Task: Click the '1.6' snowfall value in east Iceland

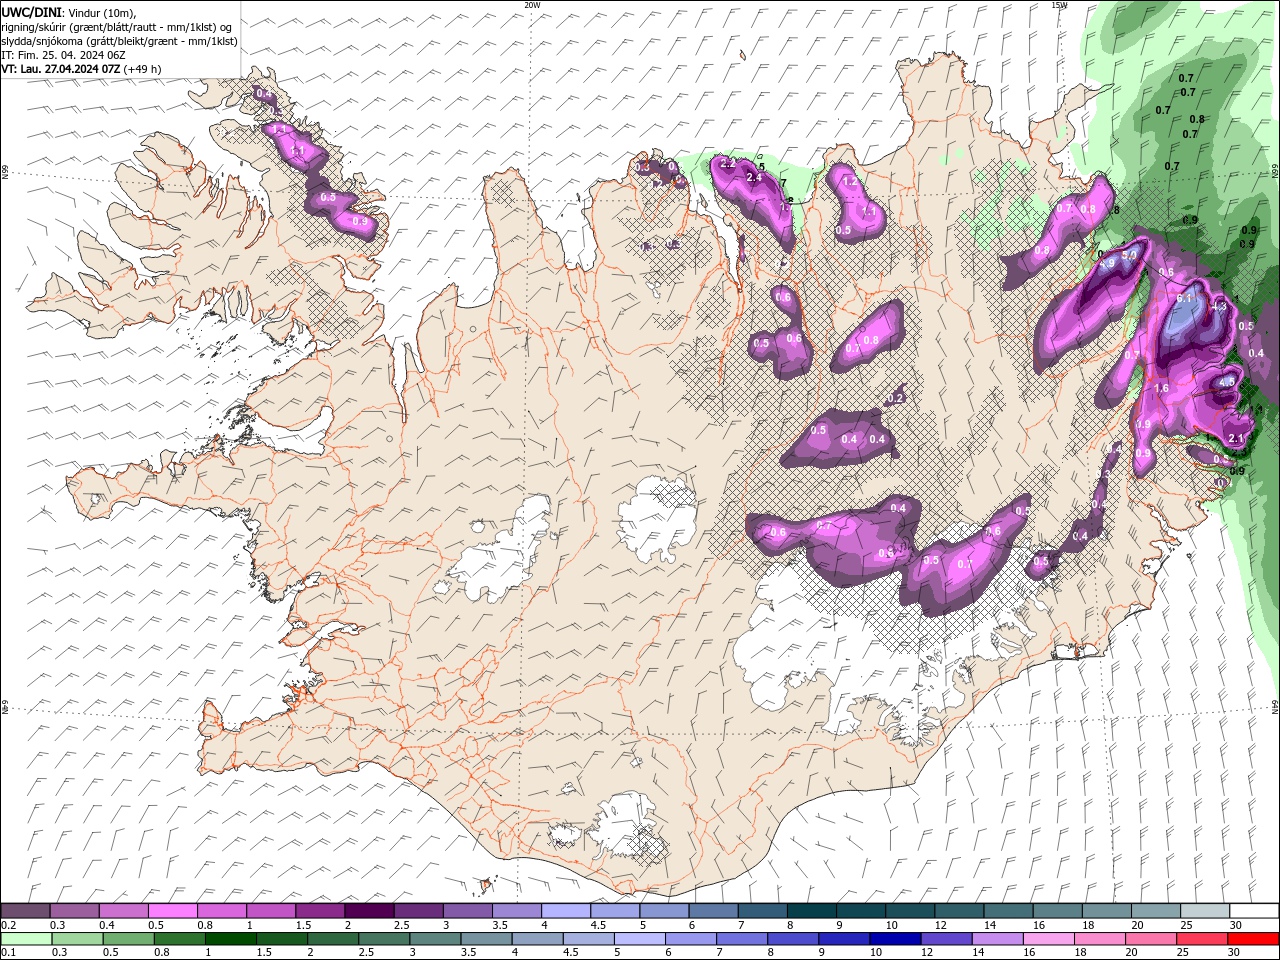Action: 1162,388
